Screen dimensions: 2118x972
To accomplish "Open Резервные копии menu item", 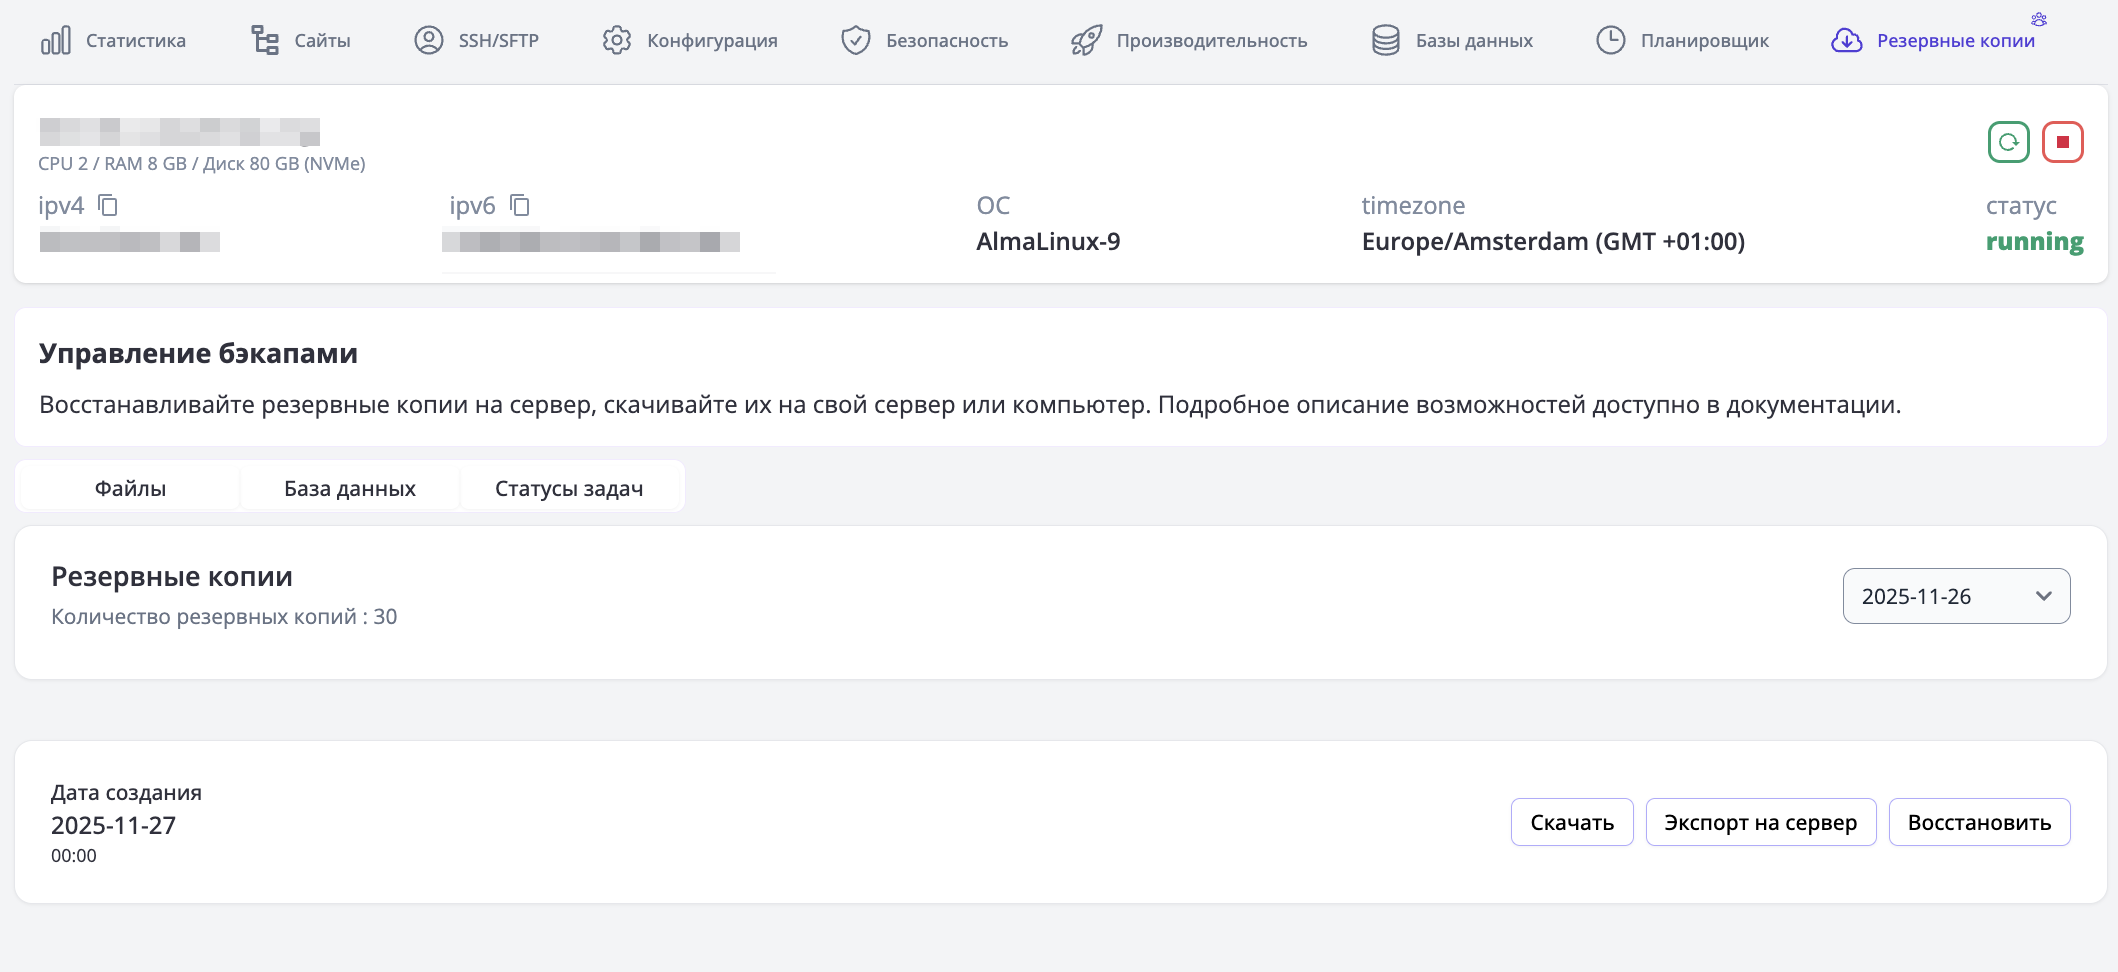I will tap(1954, 41).
